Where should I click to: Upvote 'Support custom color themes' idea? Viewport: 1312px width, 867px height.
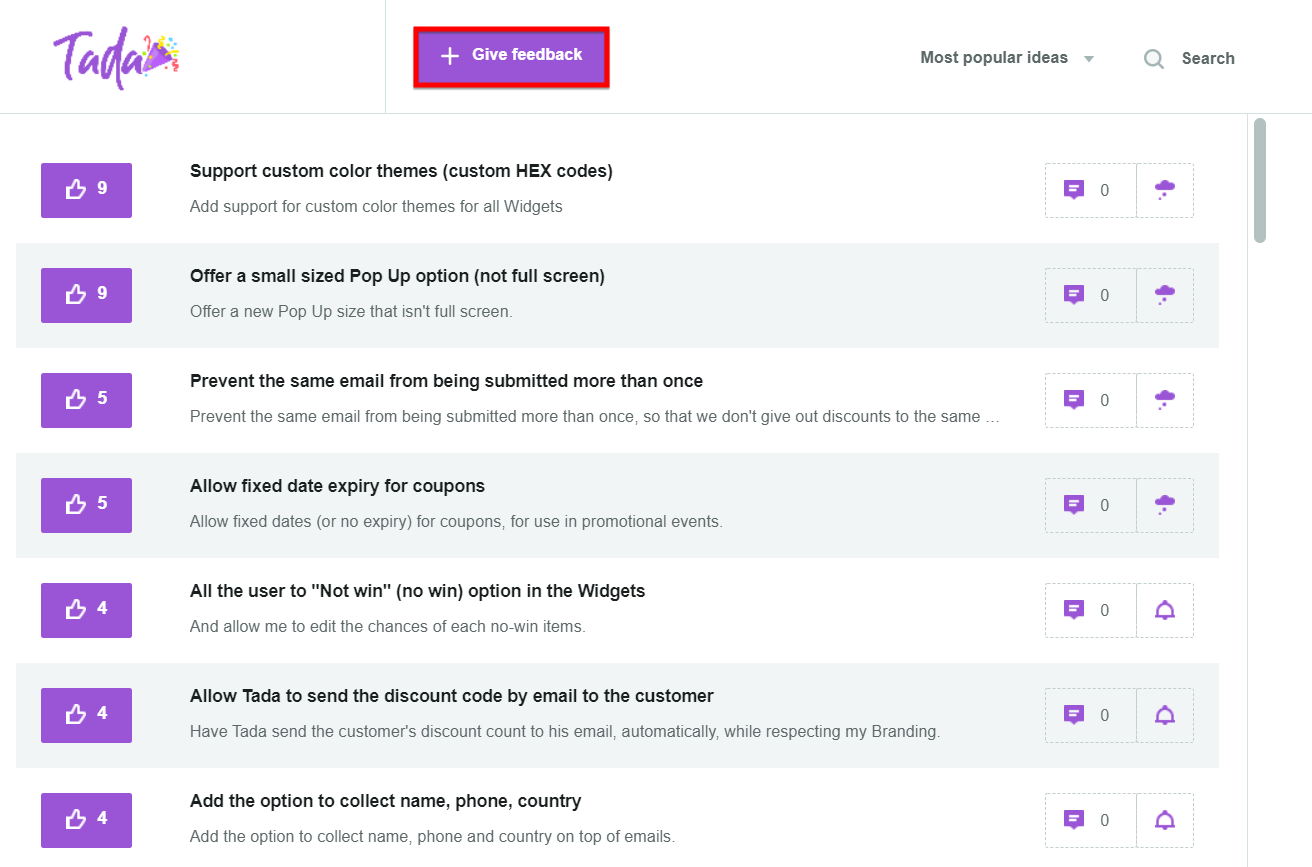coord(86,190)
